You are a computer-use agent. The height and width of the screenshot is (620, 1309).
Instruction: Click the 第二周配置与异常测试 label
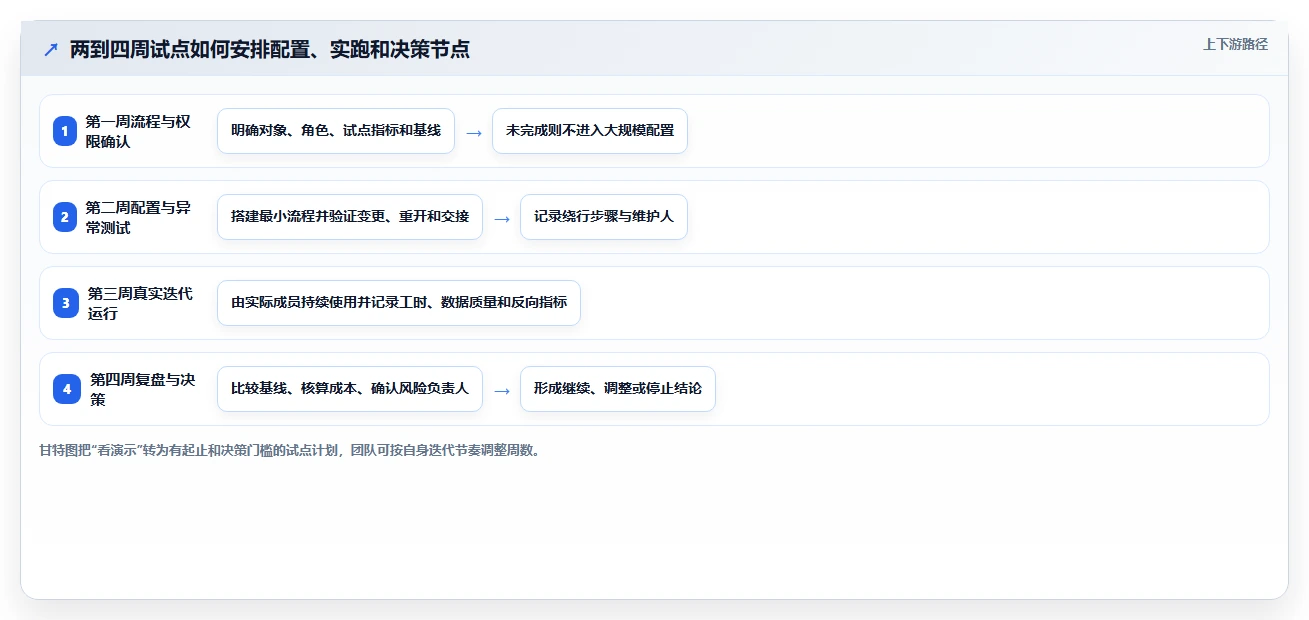coord(138,217)
